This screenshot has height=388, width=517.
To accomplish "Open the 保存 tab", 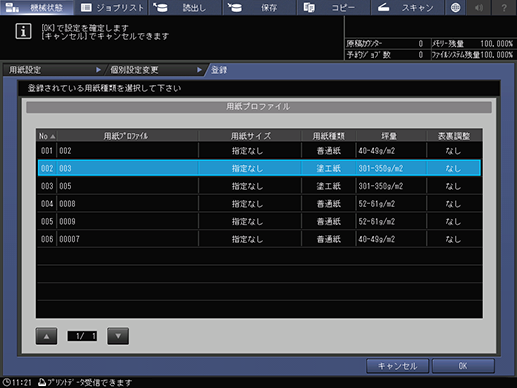I will click(259, 7).
